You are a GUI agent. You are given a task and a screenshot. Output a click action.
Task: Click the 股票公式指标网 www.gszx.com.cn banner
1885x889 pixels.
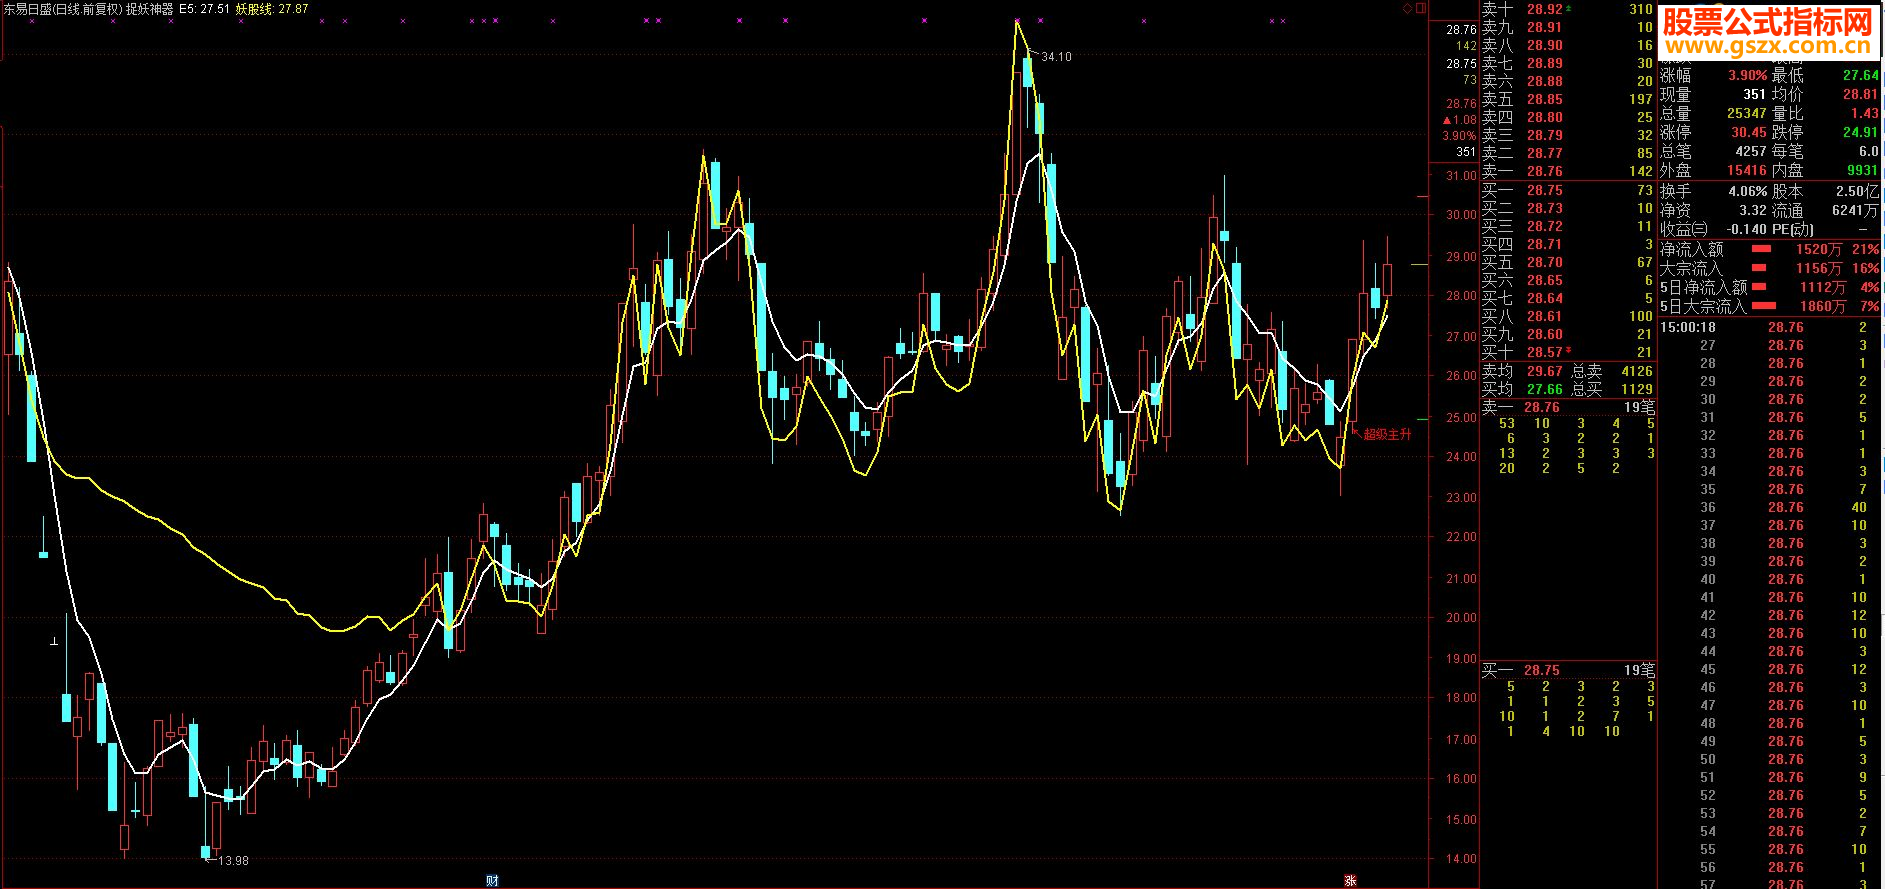(1767, 31)
